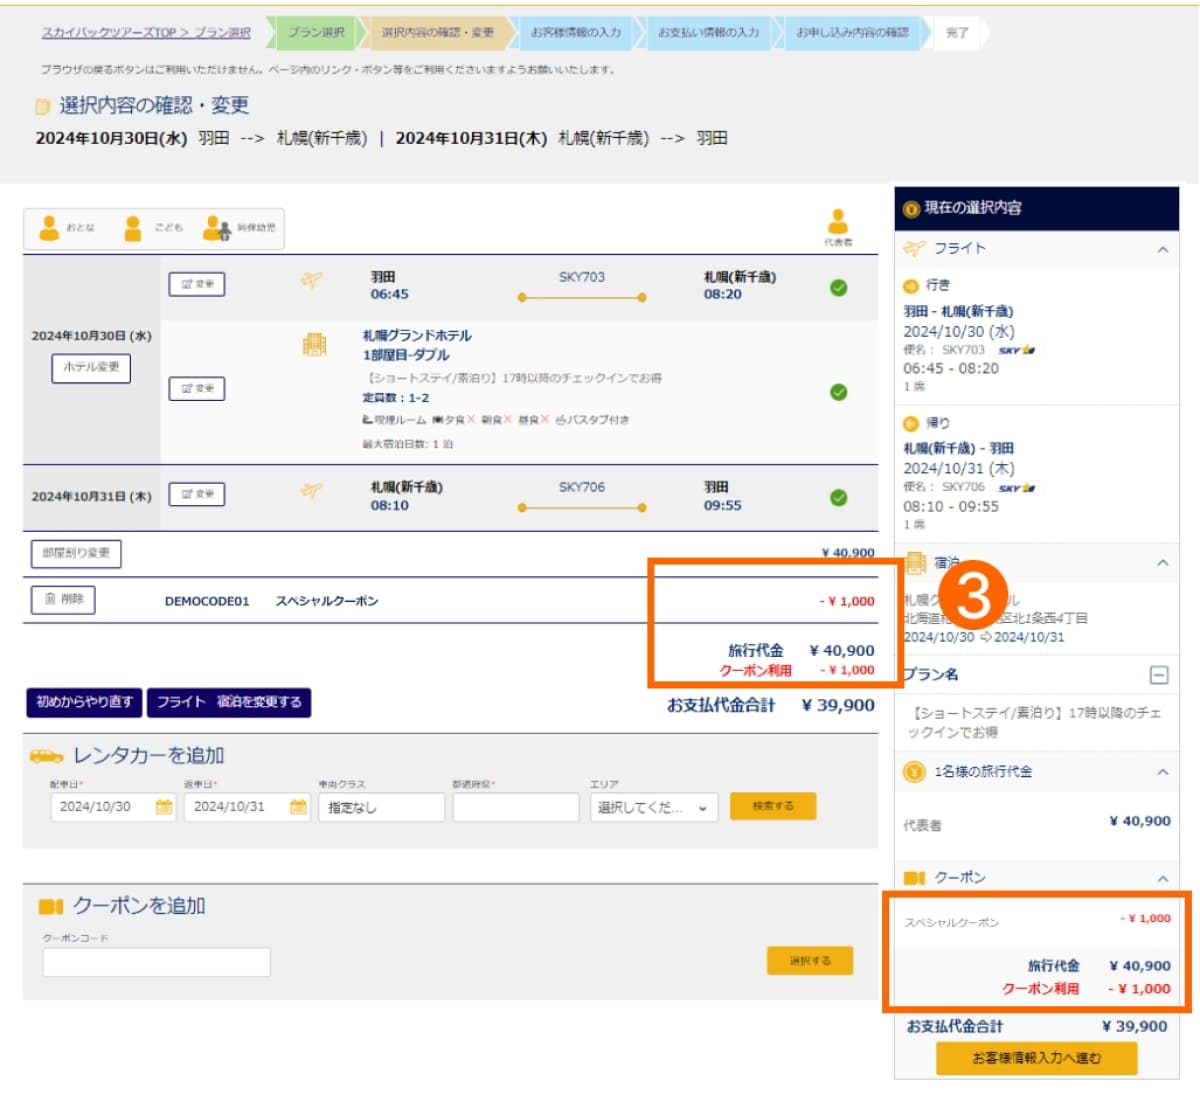The image size is (1200, 1097).
Task: Select the プラン選択 step tab
Action: pos(317,33)
